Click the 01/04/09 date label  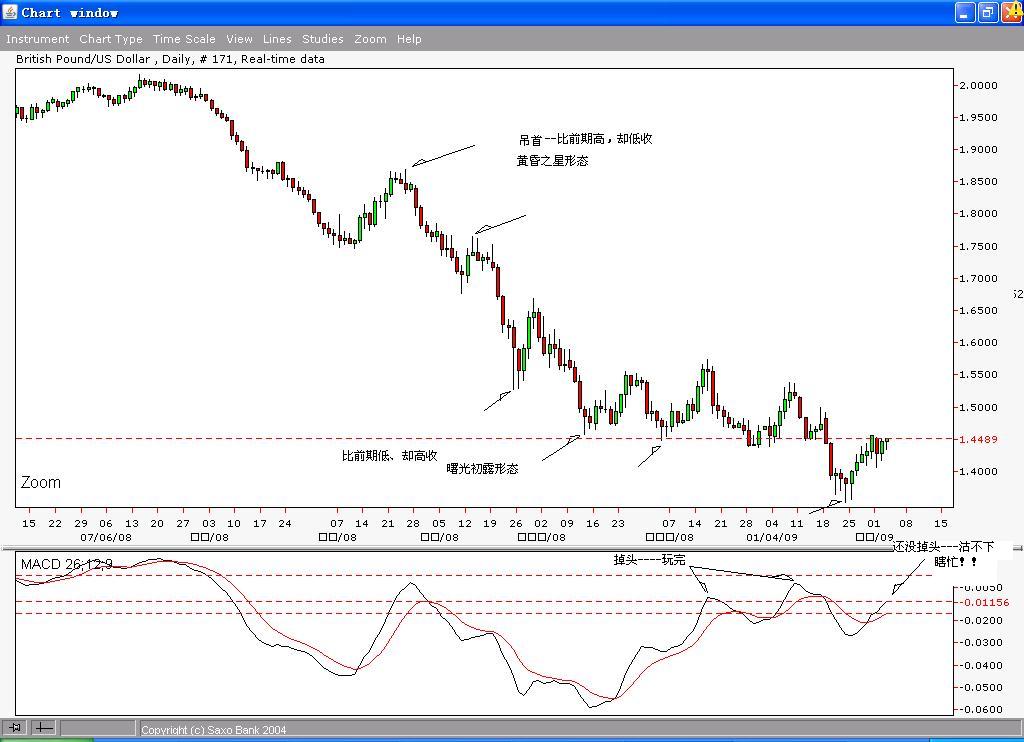pyautogui.click(x=772, y=537)
